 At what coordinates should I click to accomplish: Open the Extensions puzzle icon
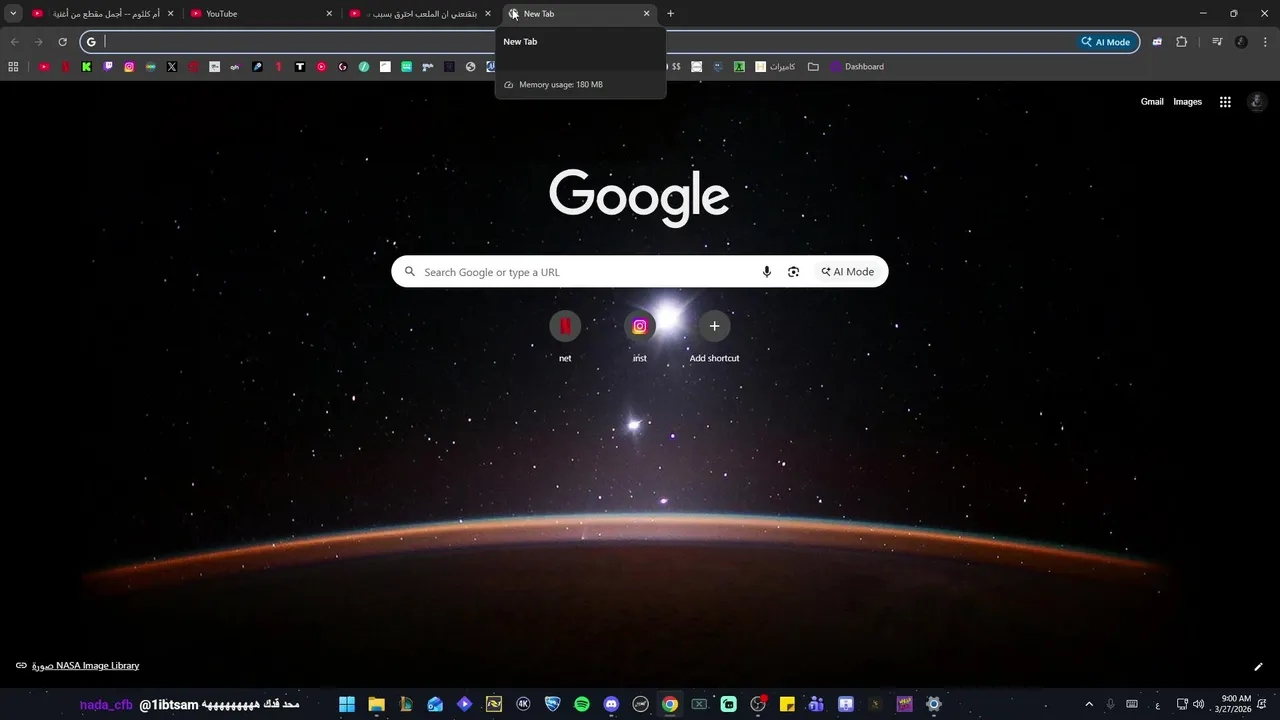(1182, 42)
